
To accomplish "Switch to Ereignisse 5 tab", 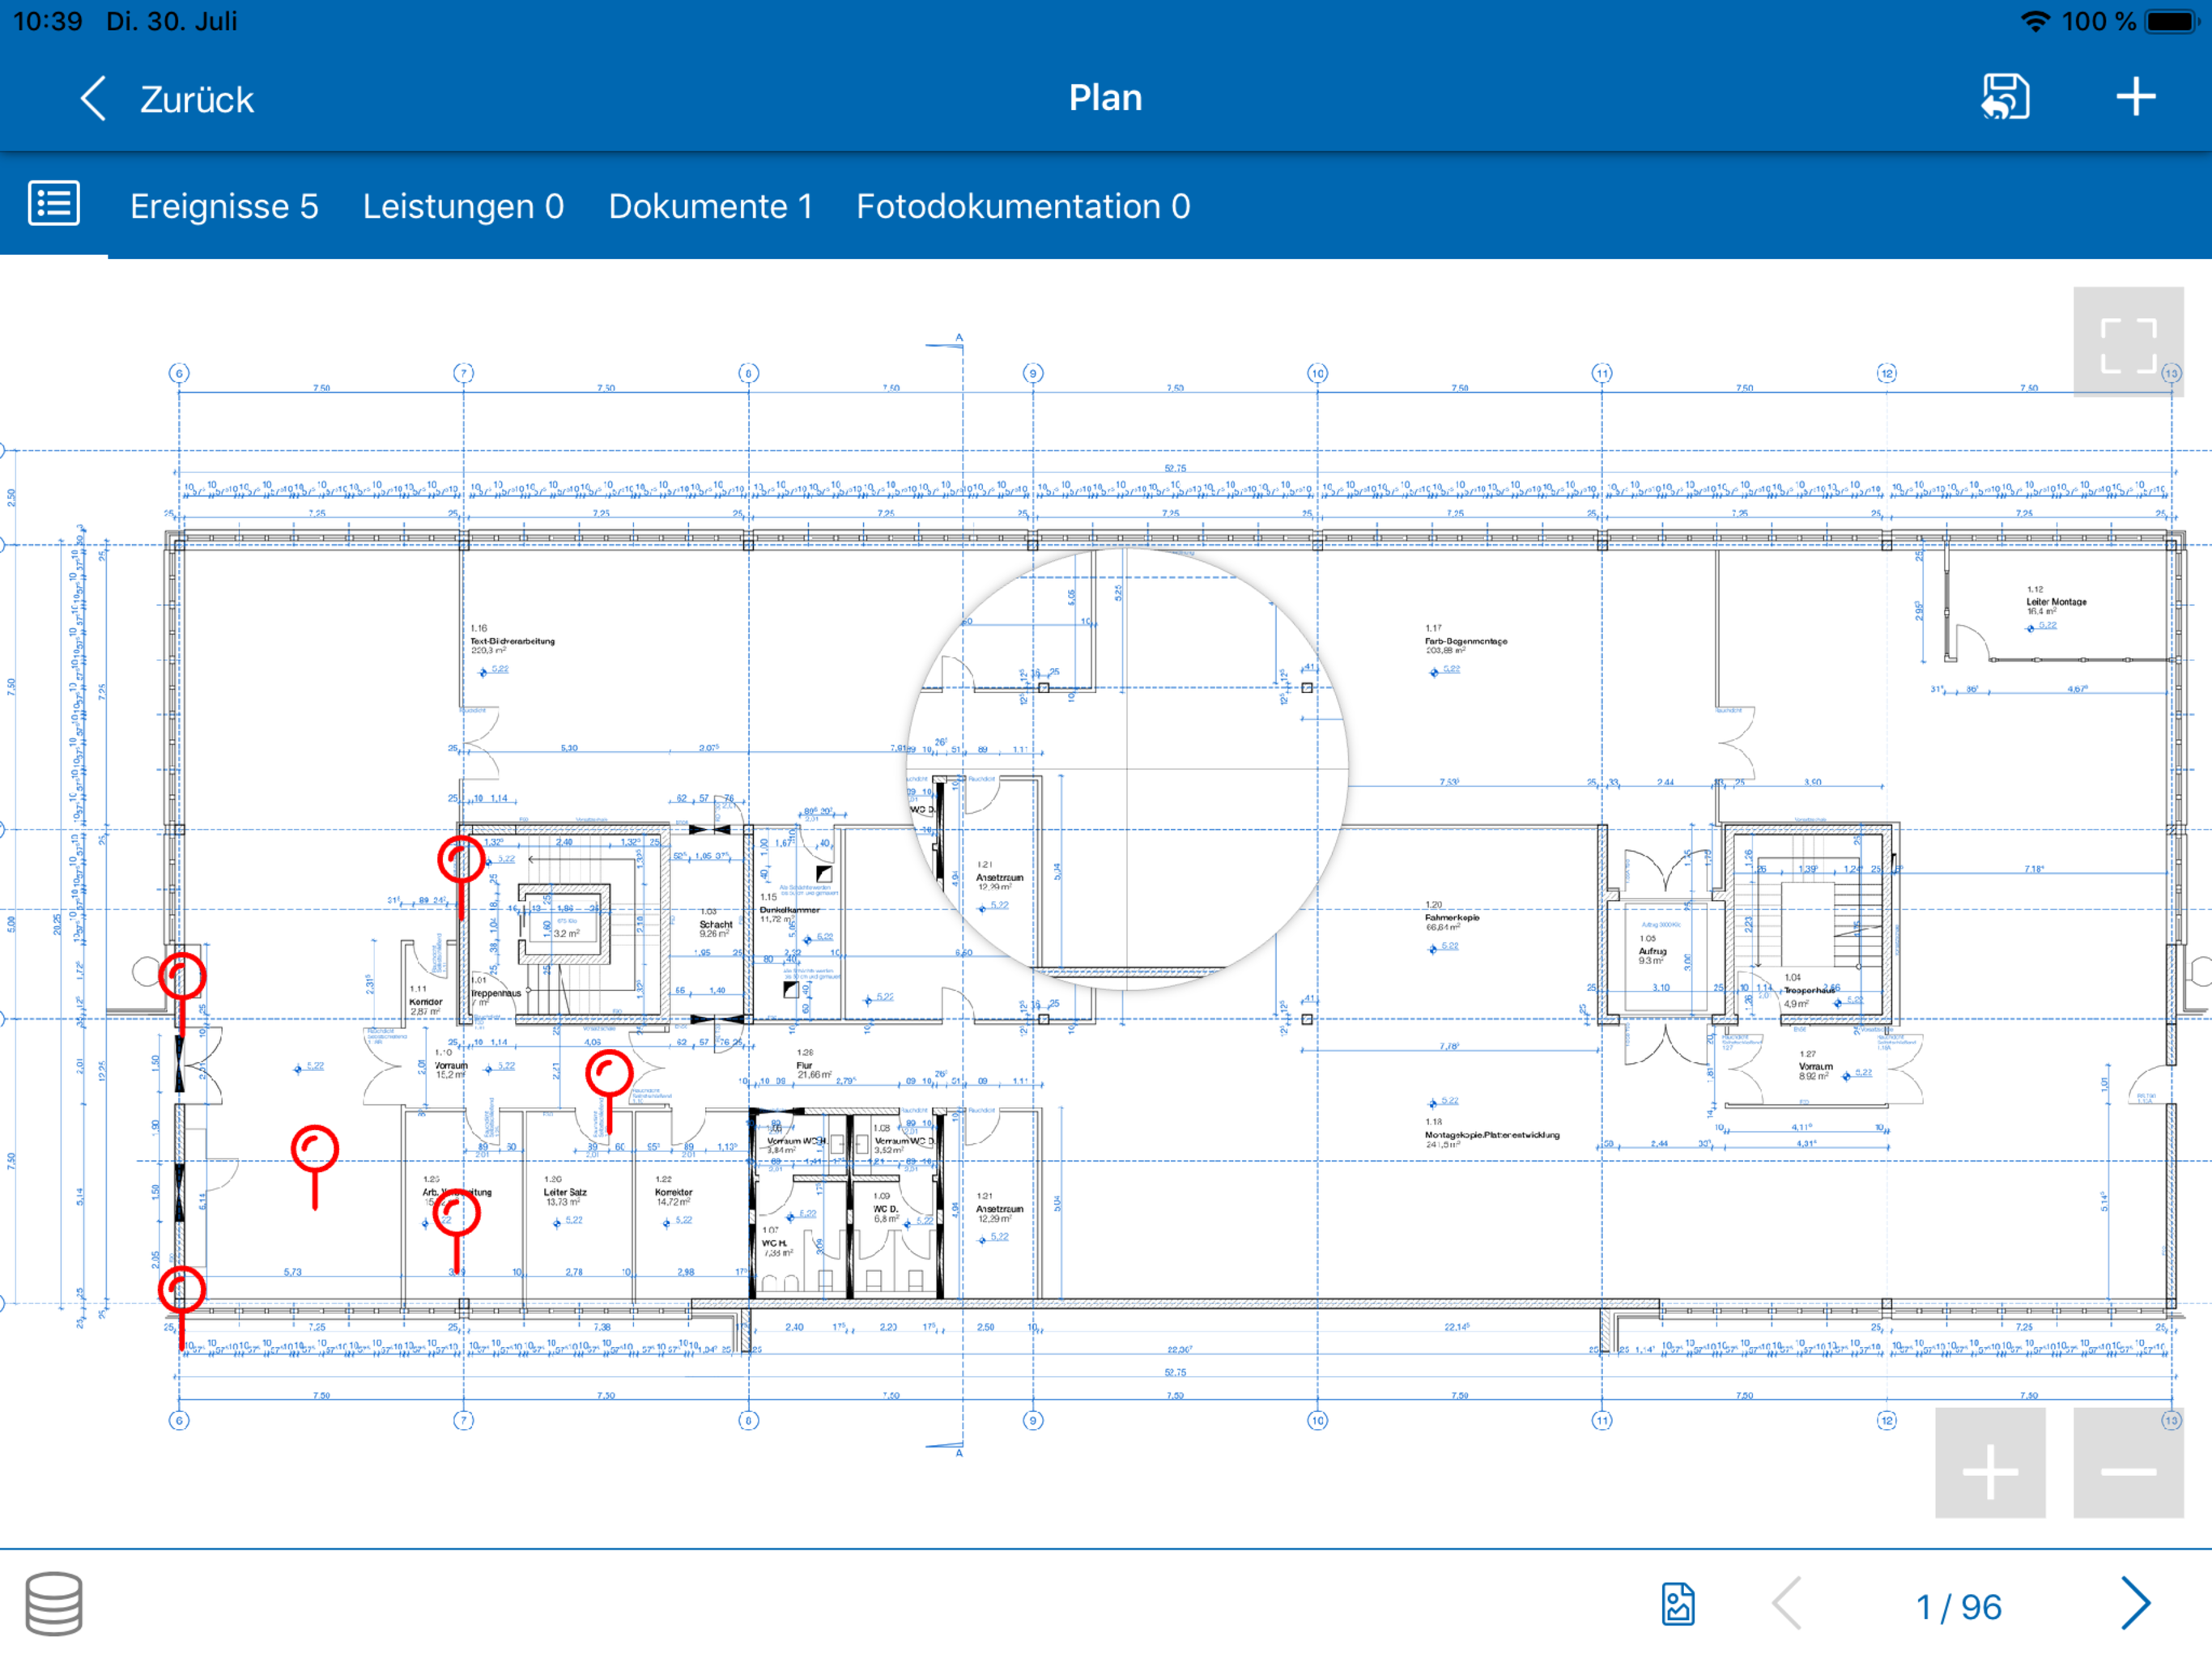I will [x=224, y=206].
